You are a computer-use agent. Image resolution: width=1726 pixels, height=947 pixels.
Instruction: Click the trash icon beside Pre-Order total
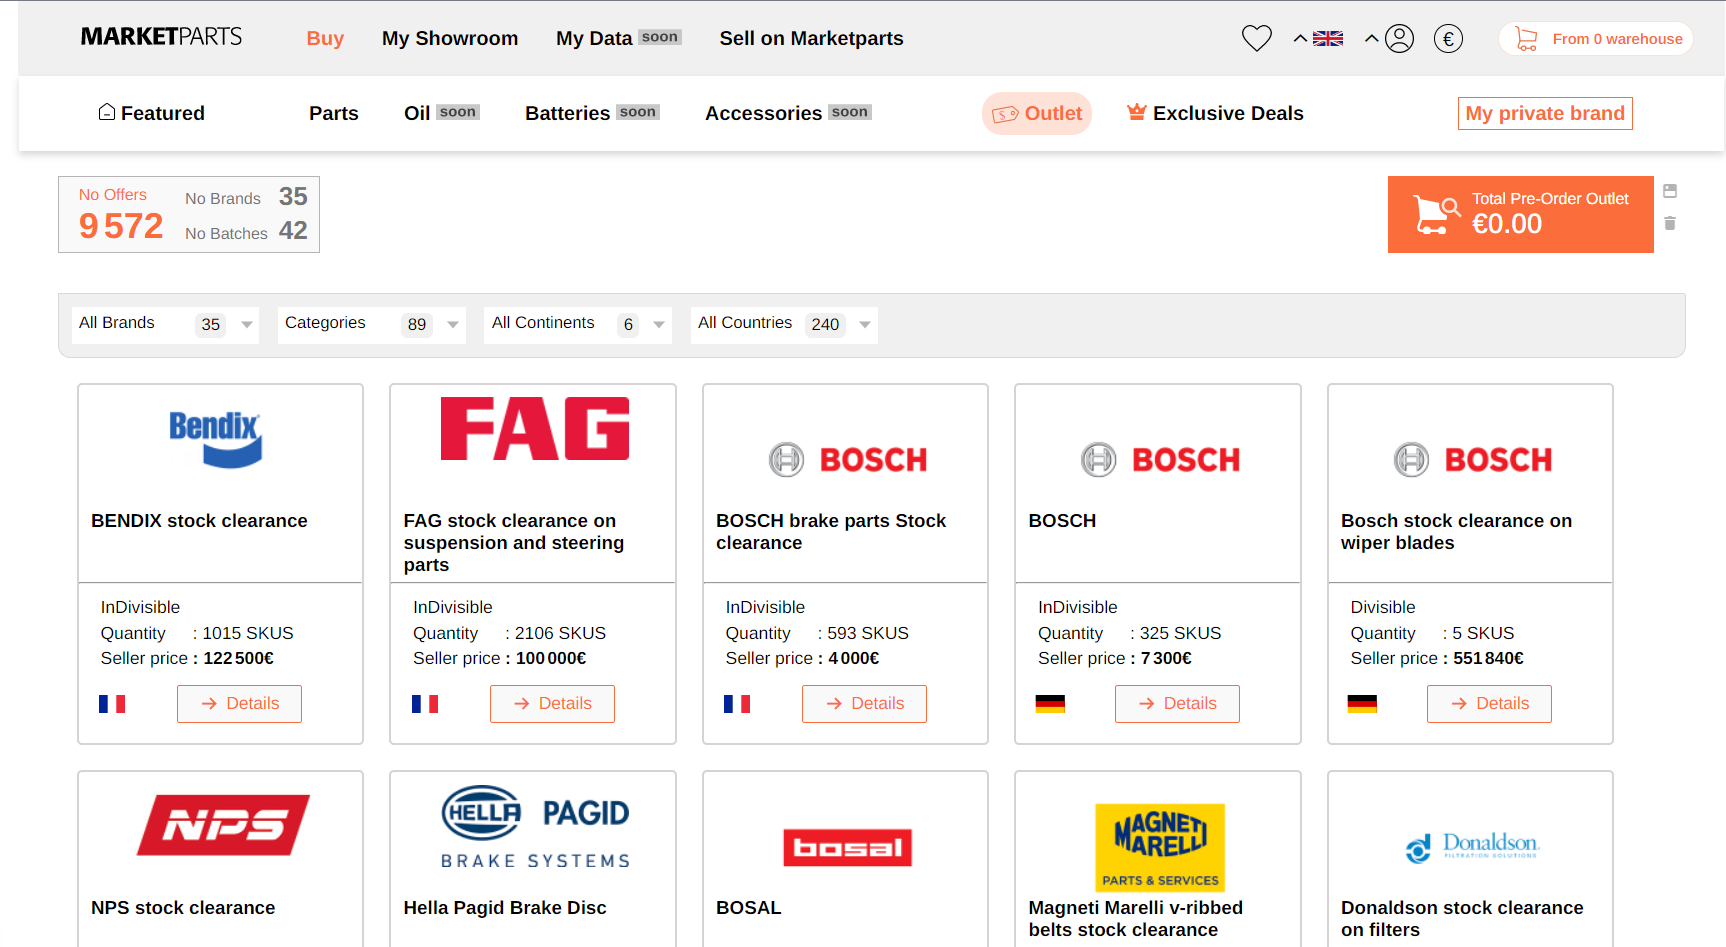(1670, 223)
